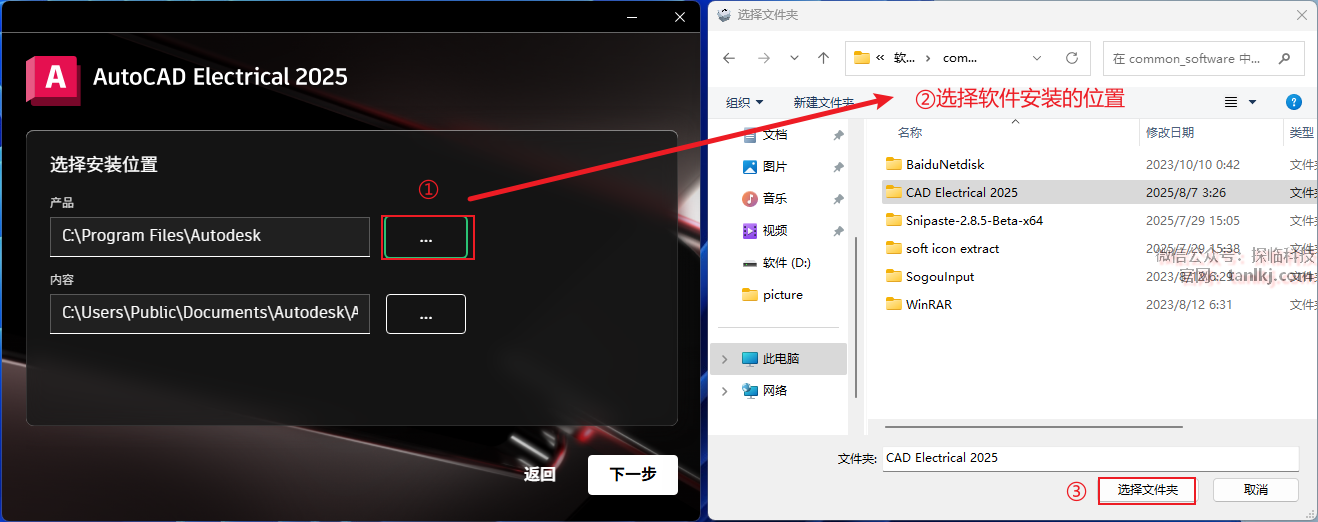Click the 2023/10/10 0:42 date cell
This screenshot has width=1318, height=522.
click(x=1192, y=164)
